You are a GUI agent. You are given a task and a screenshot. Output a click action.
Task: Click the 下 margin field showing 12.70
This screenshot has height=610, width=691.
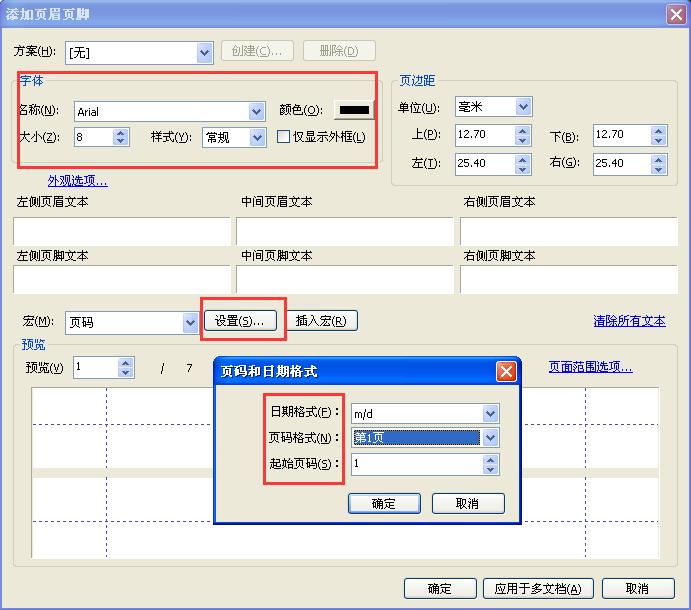[622, 135]
